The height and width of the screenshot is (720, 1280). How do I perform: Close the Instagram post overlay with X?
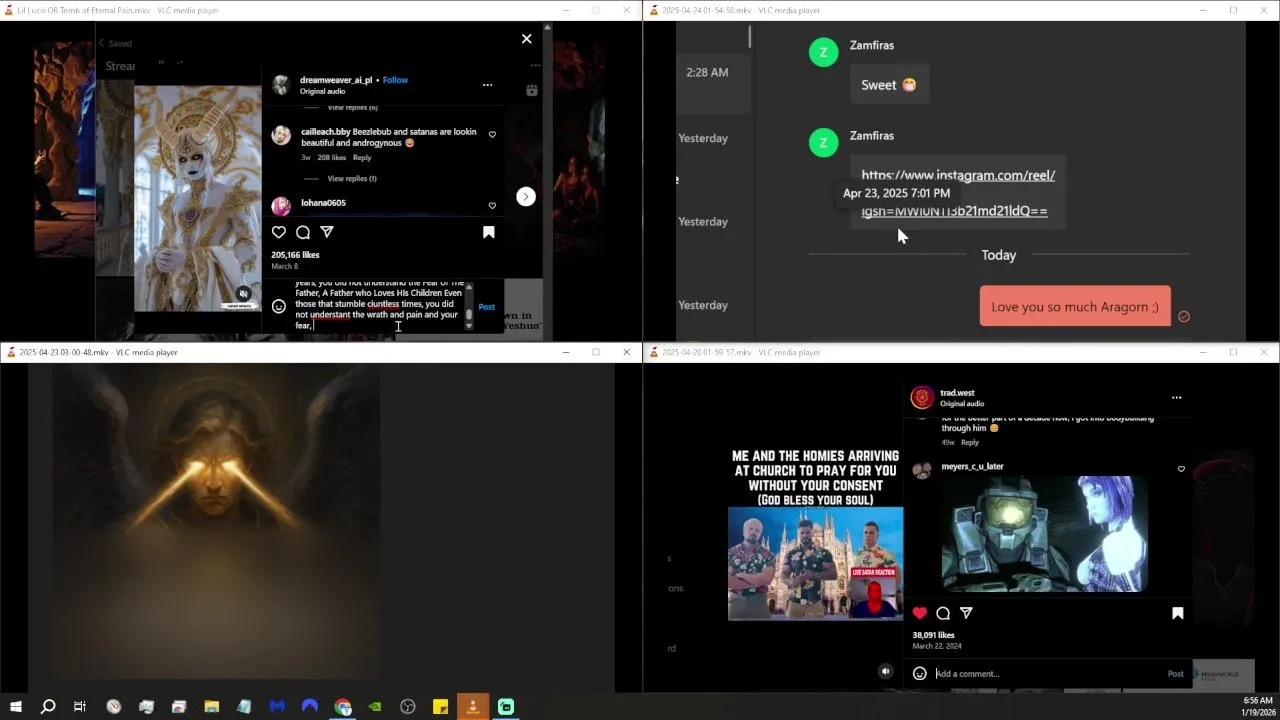tap(526, 39)
